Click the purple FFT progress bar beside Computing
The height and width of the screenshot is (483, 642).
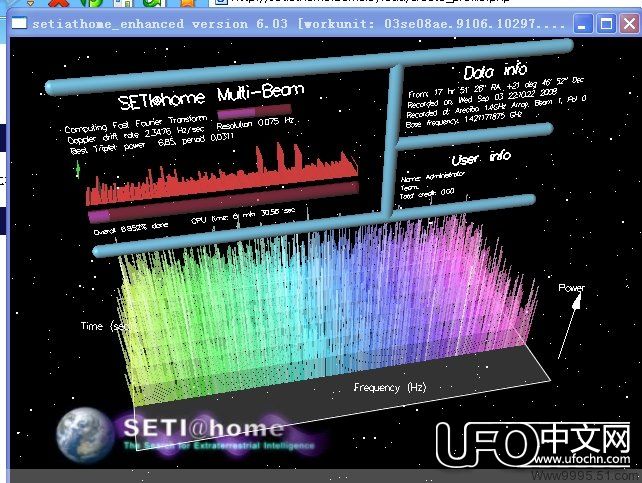coord(254,111)
